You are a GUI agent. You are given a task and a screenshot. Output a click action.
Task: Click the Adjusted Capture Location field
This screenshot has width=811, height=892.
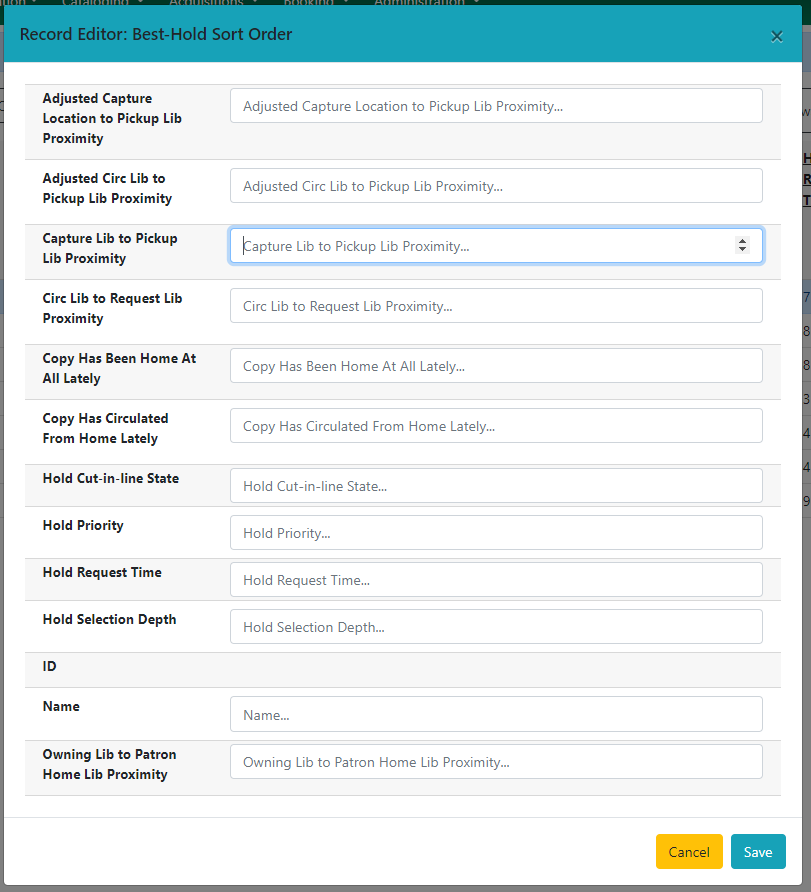click(x=495, y=105)
